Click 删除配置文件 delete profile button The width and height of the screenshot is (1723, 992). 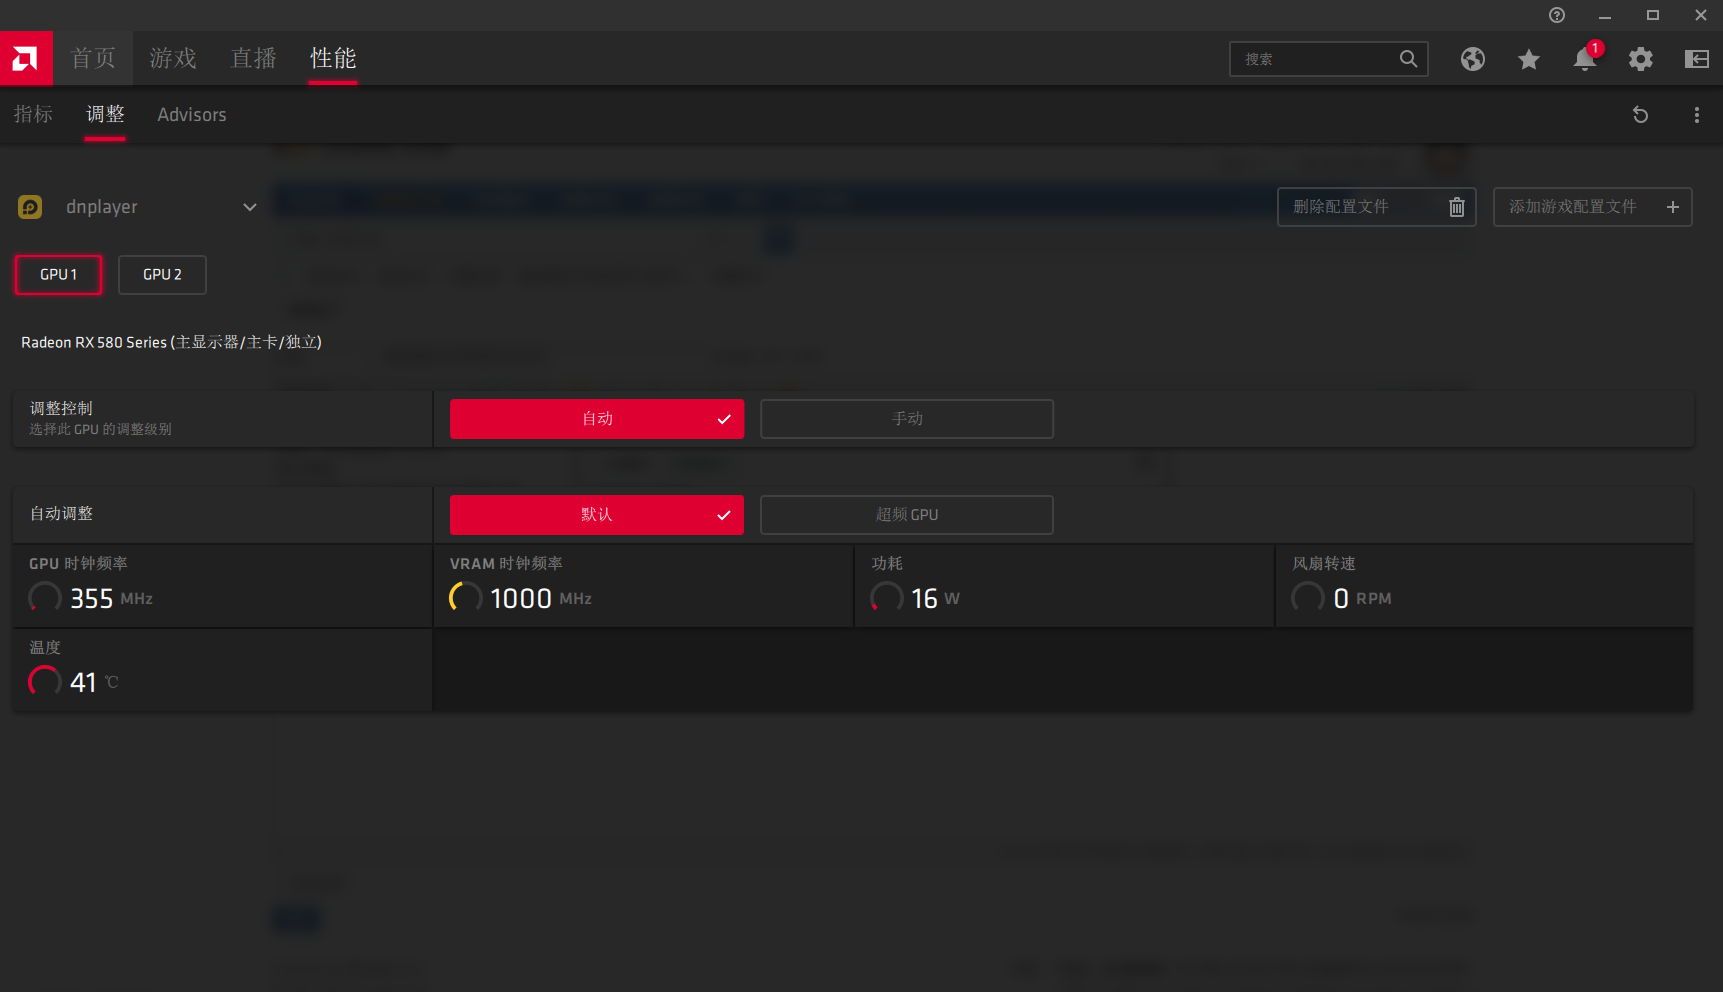pyautogui.click(x=1376, y=207)
